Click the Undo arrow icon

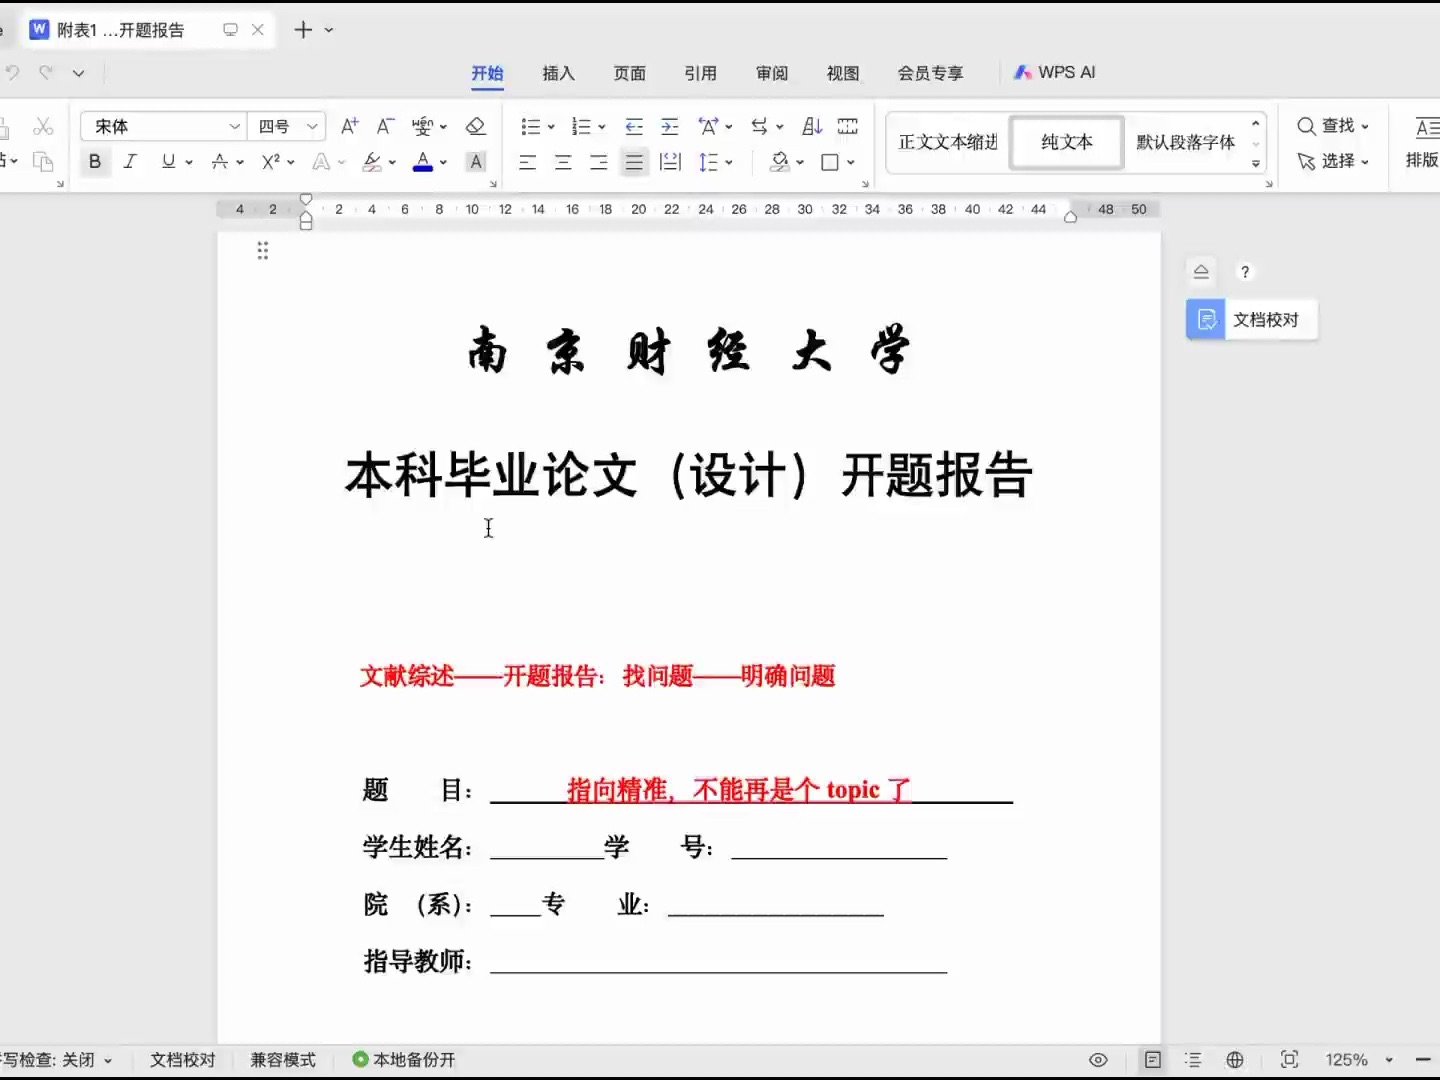tap(13, 72)
